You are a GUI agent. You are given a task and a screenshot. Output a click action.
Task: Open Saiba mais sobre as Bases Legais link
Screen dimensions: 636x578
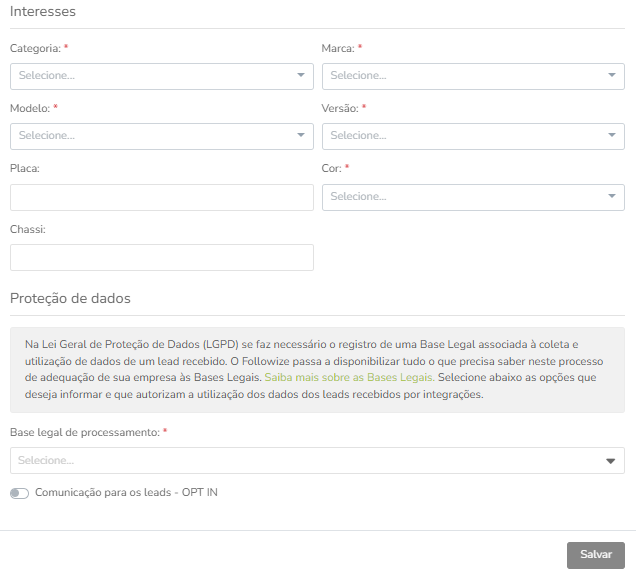349,378
